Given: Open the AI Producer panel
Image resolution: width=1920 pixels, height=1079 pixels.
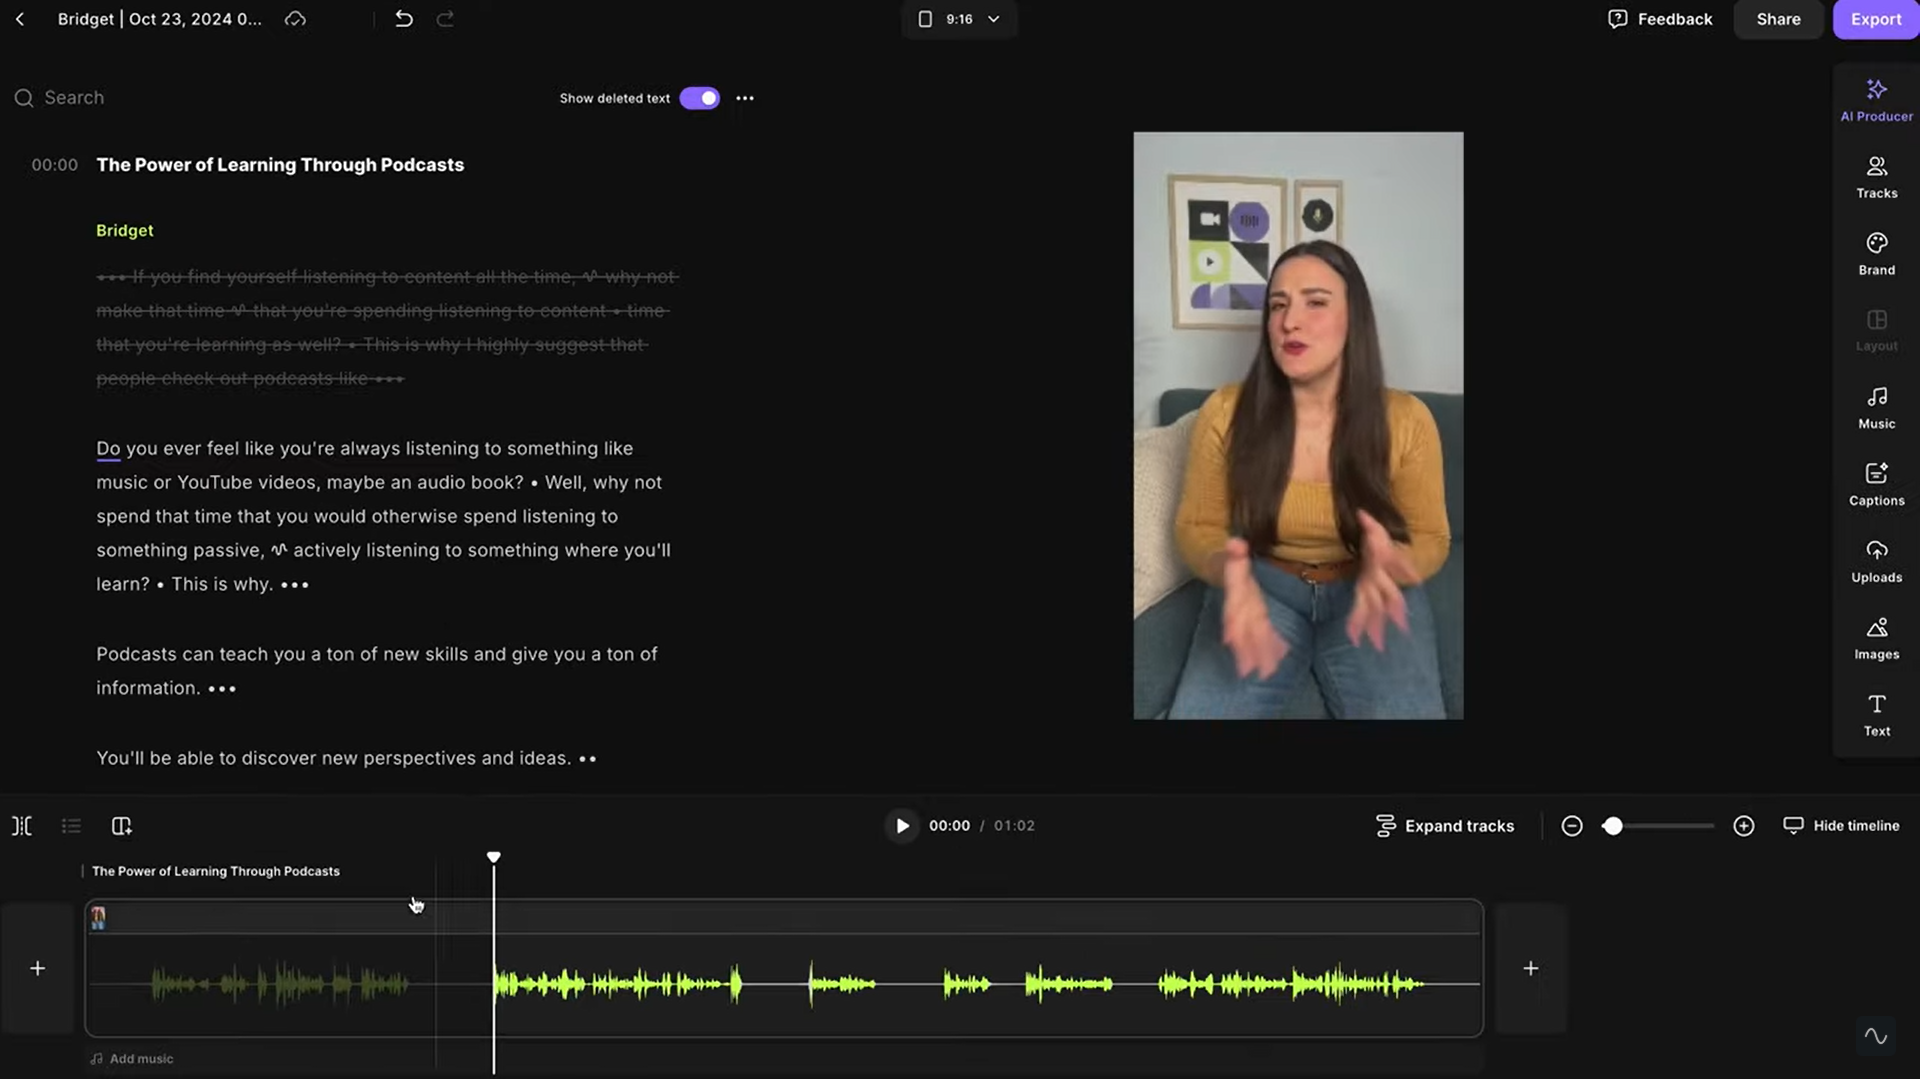Looking at the screenshot, I should pos(1876,98).
